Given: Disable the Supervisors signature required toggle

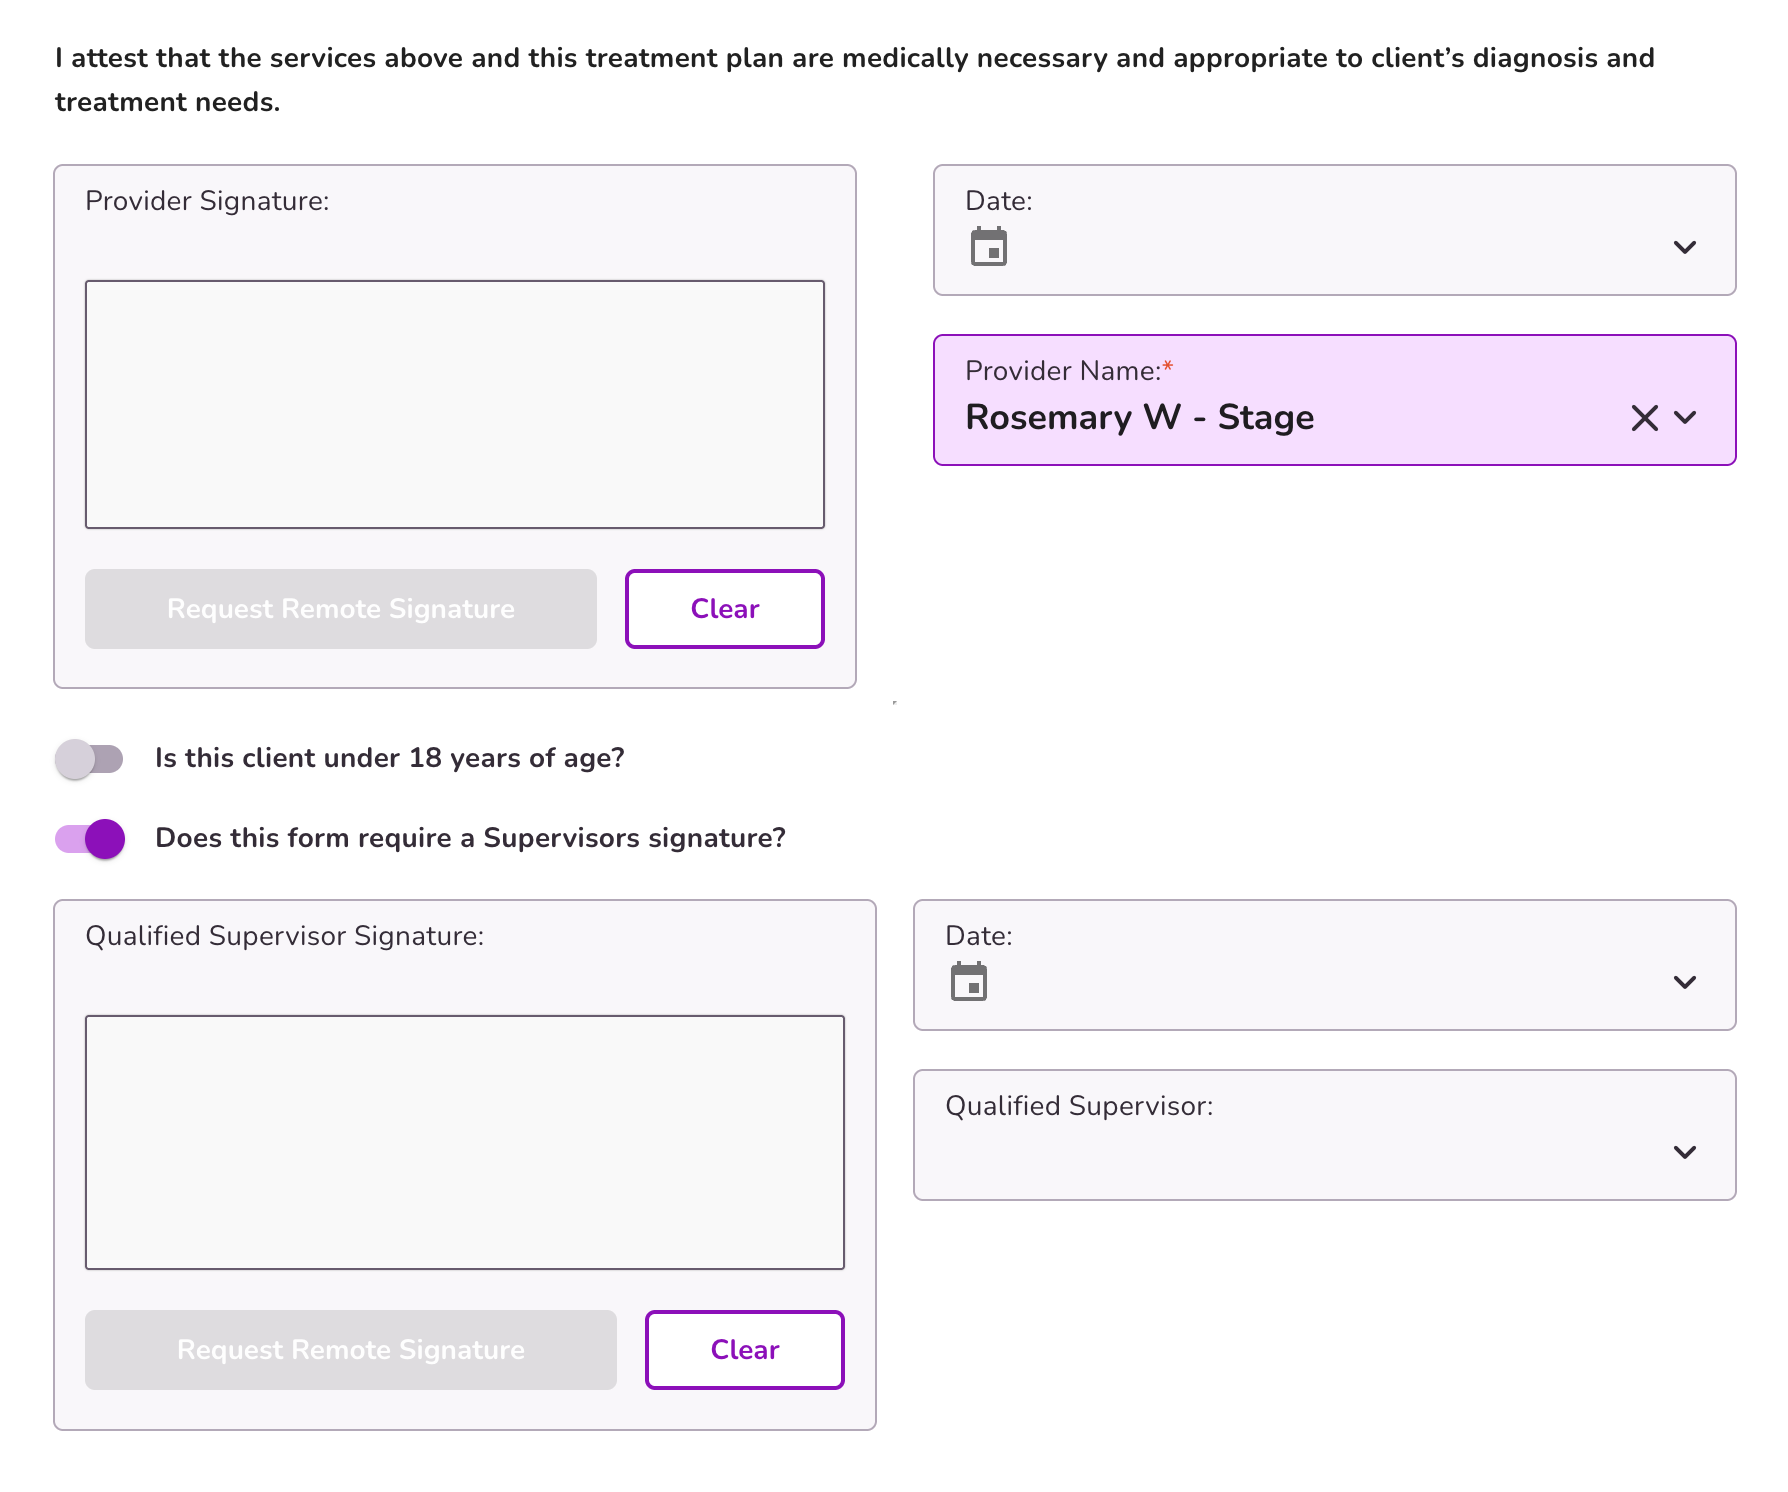Looking at the screenshot, I should [x=90, y=839].
